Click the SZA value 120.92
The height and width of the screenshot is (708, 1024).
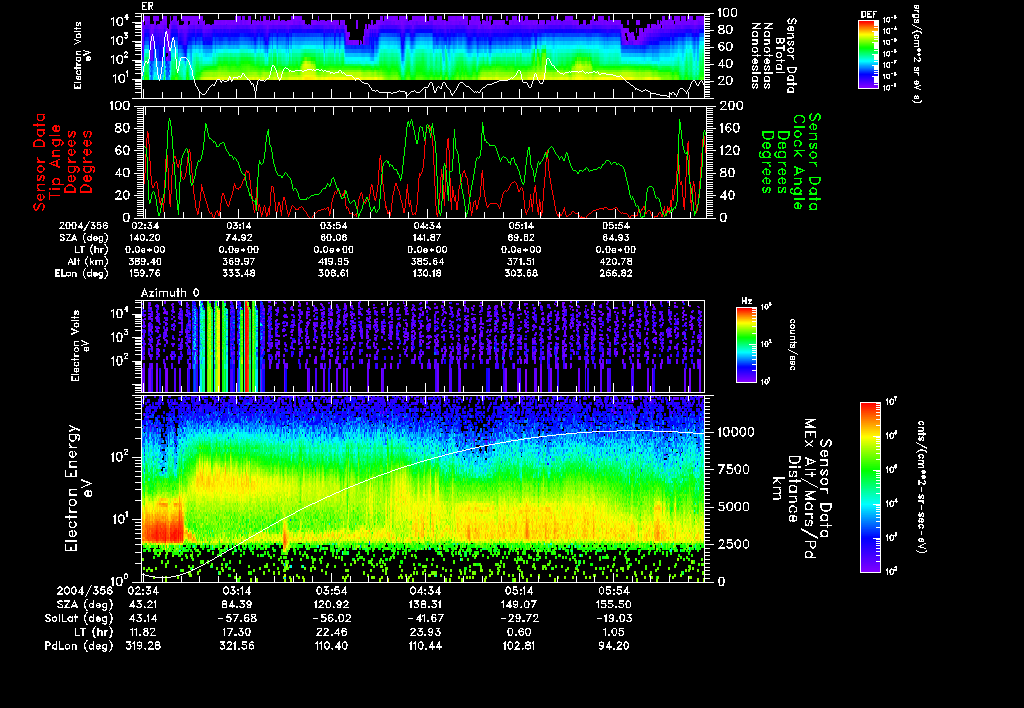[331, 604]
